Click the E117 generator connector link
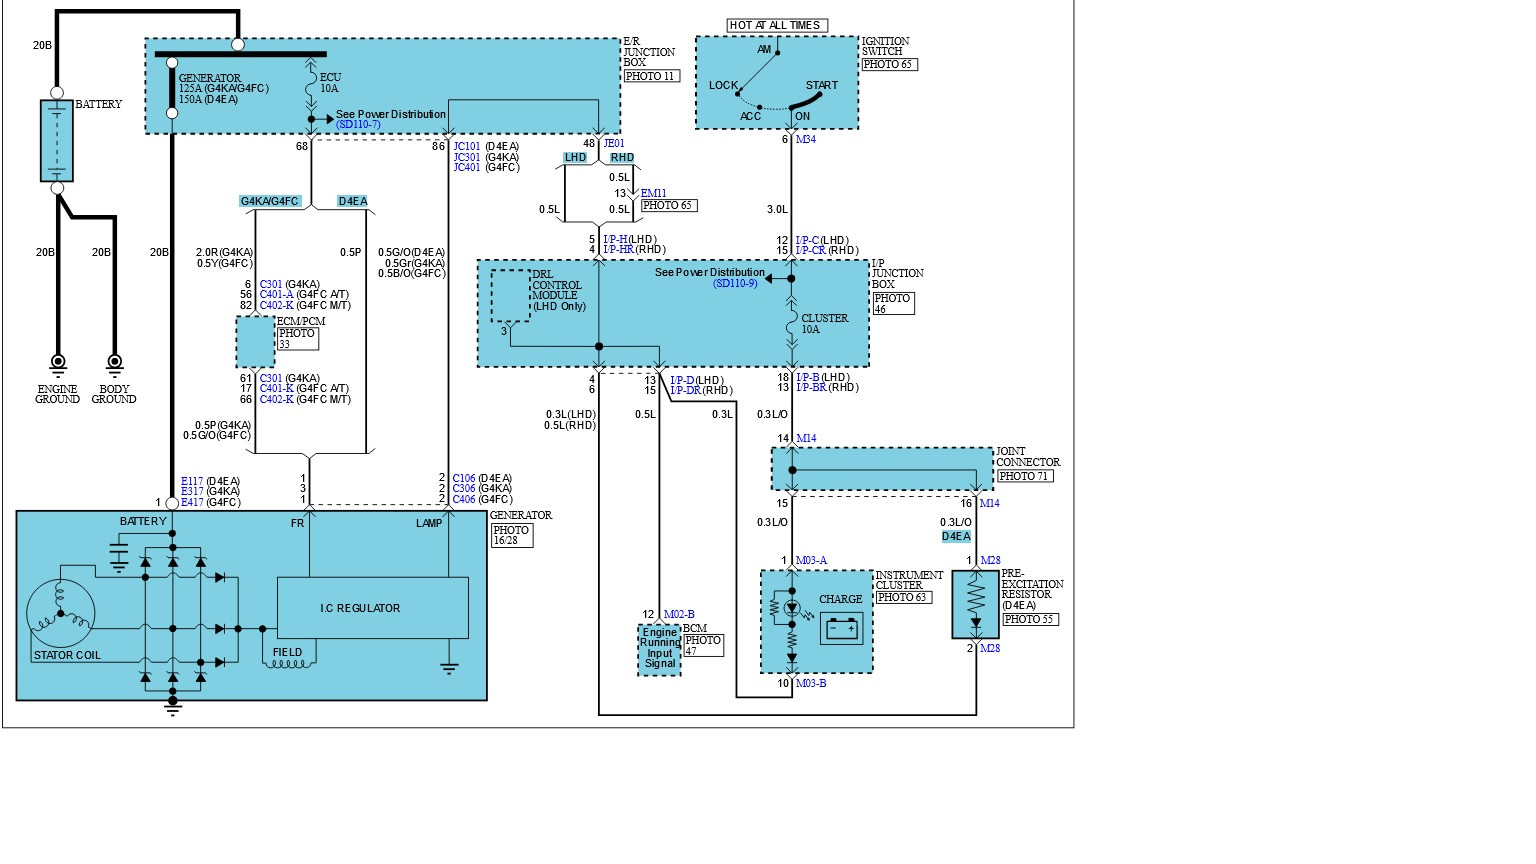 (x=192, y=481)
